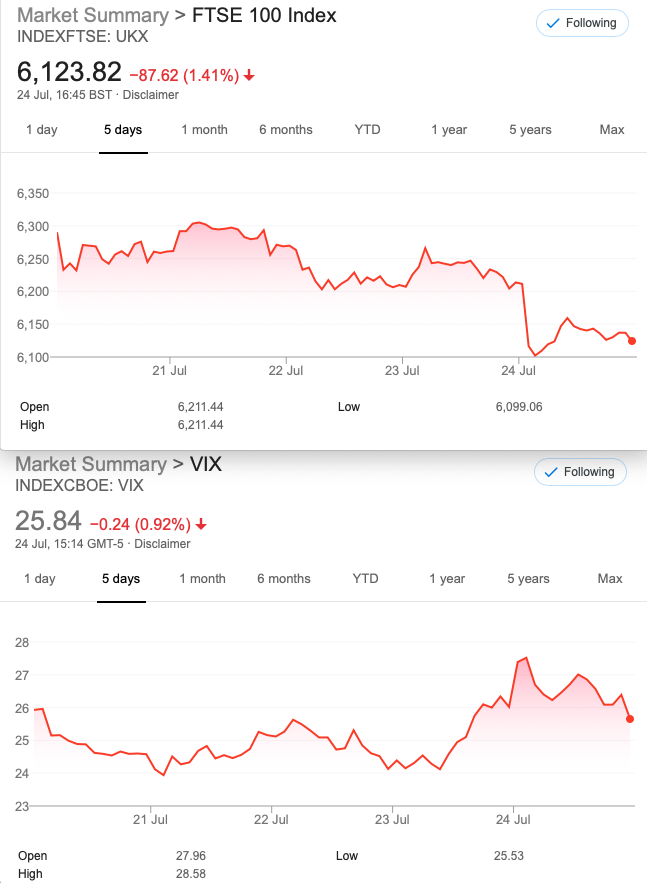Click Market Summary breadcrumb above FTSE 100
Image resolution: width=647 pixels, height=883 pixels.
pos(93,15)
